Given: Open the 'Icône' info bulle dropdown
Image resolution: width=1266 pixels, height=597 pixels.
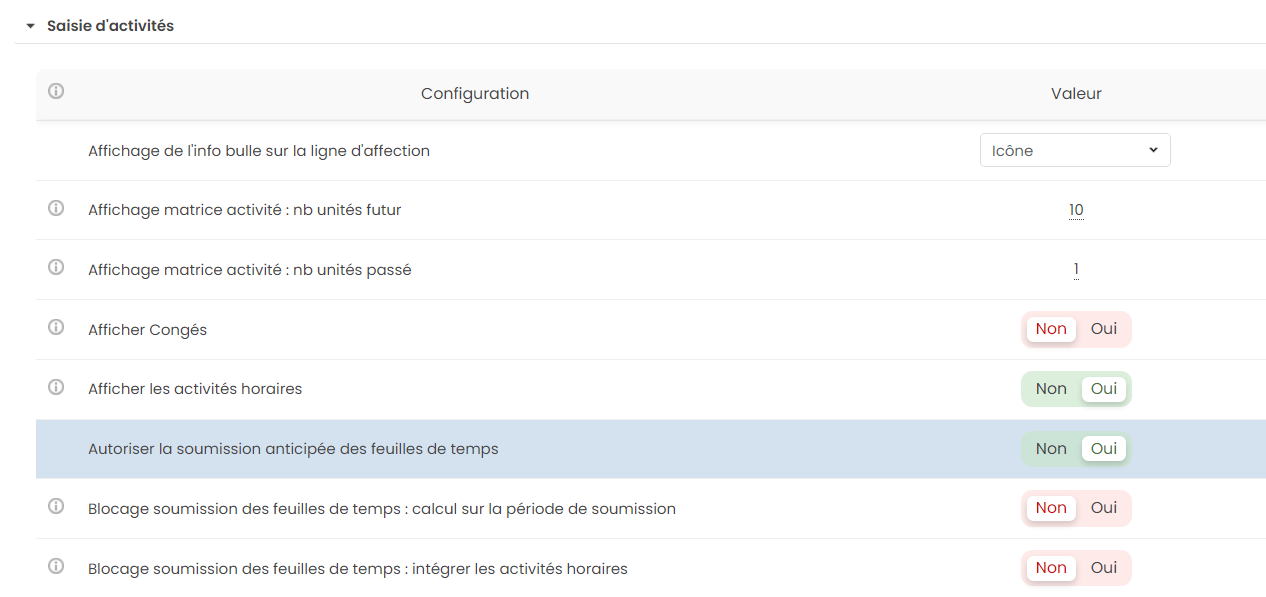Looking at the screenshot, I should (x=1074, y=151).
